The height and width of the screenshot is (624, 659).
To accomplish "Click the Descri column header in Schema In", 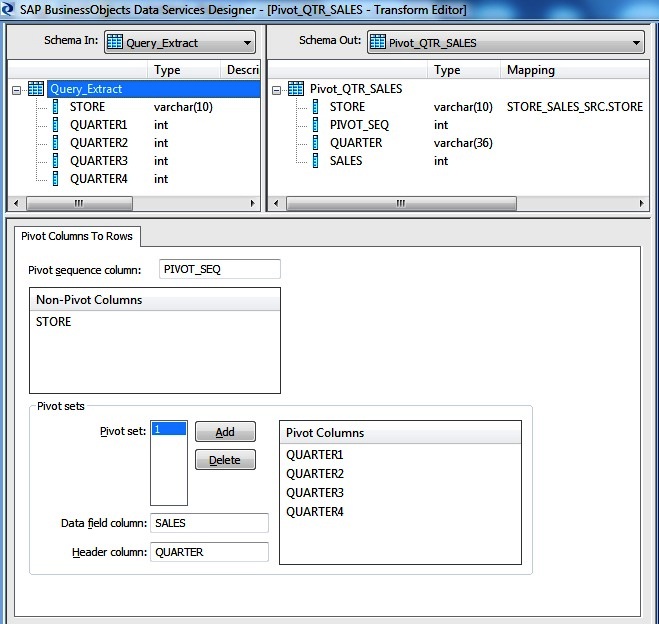I will click(240, 70).
